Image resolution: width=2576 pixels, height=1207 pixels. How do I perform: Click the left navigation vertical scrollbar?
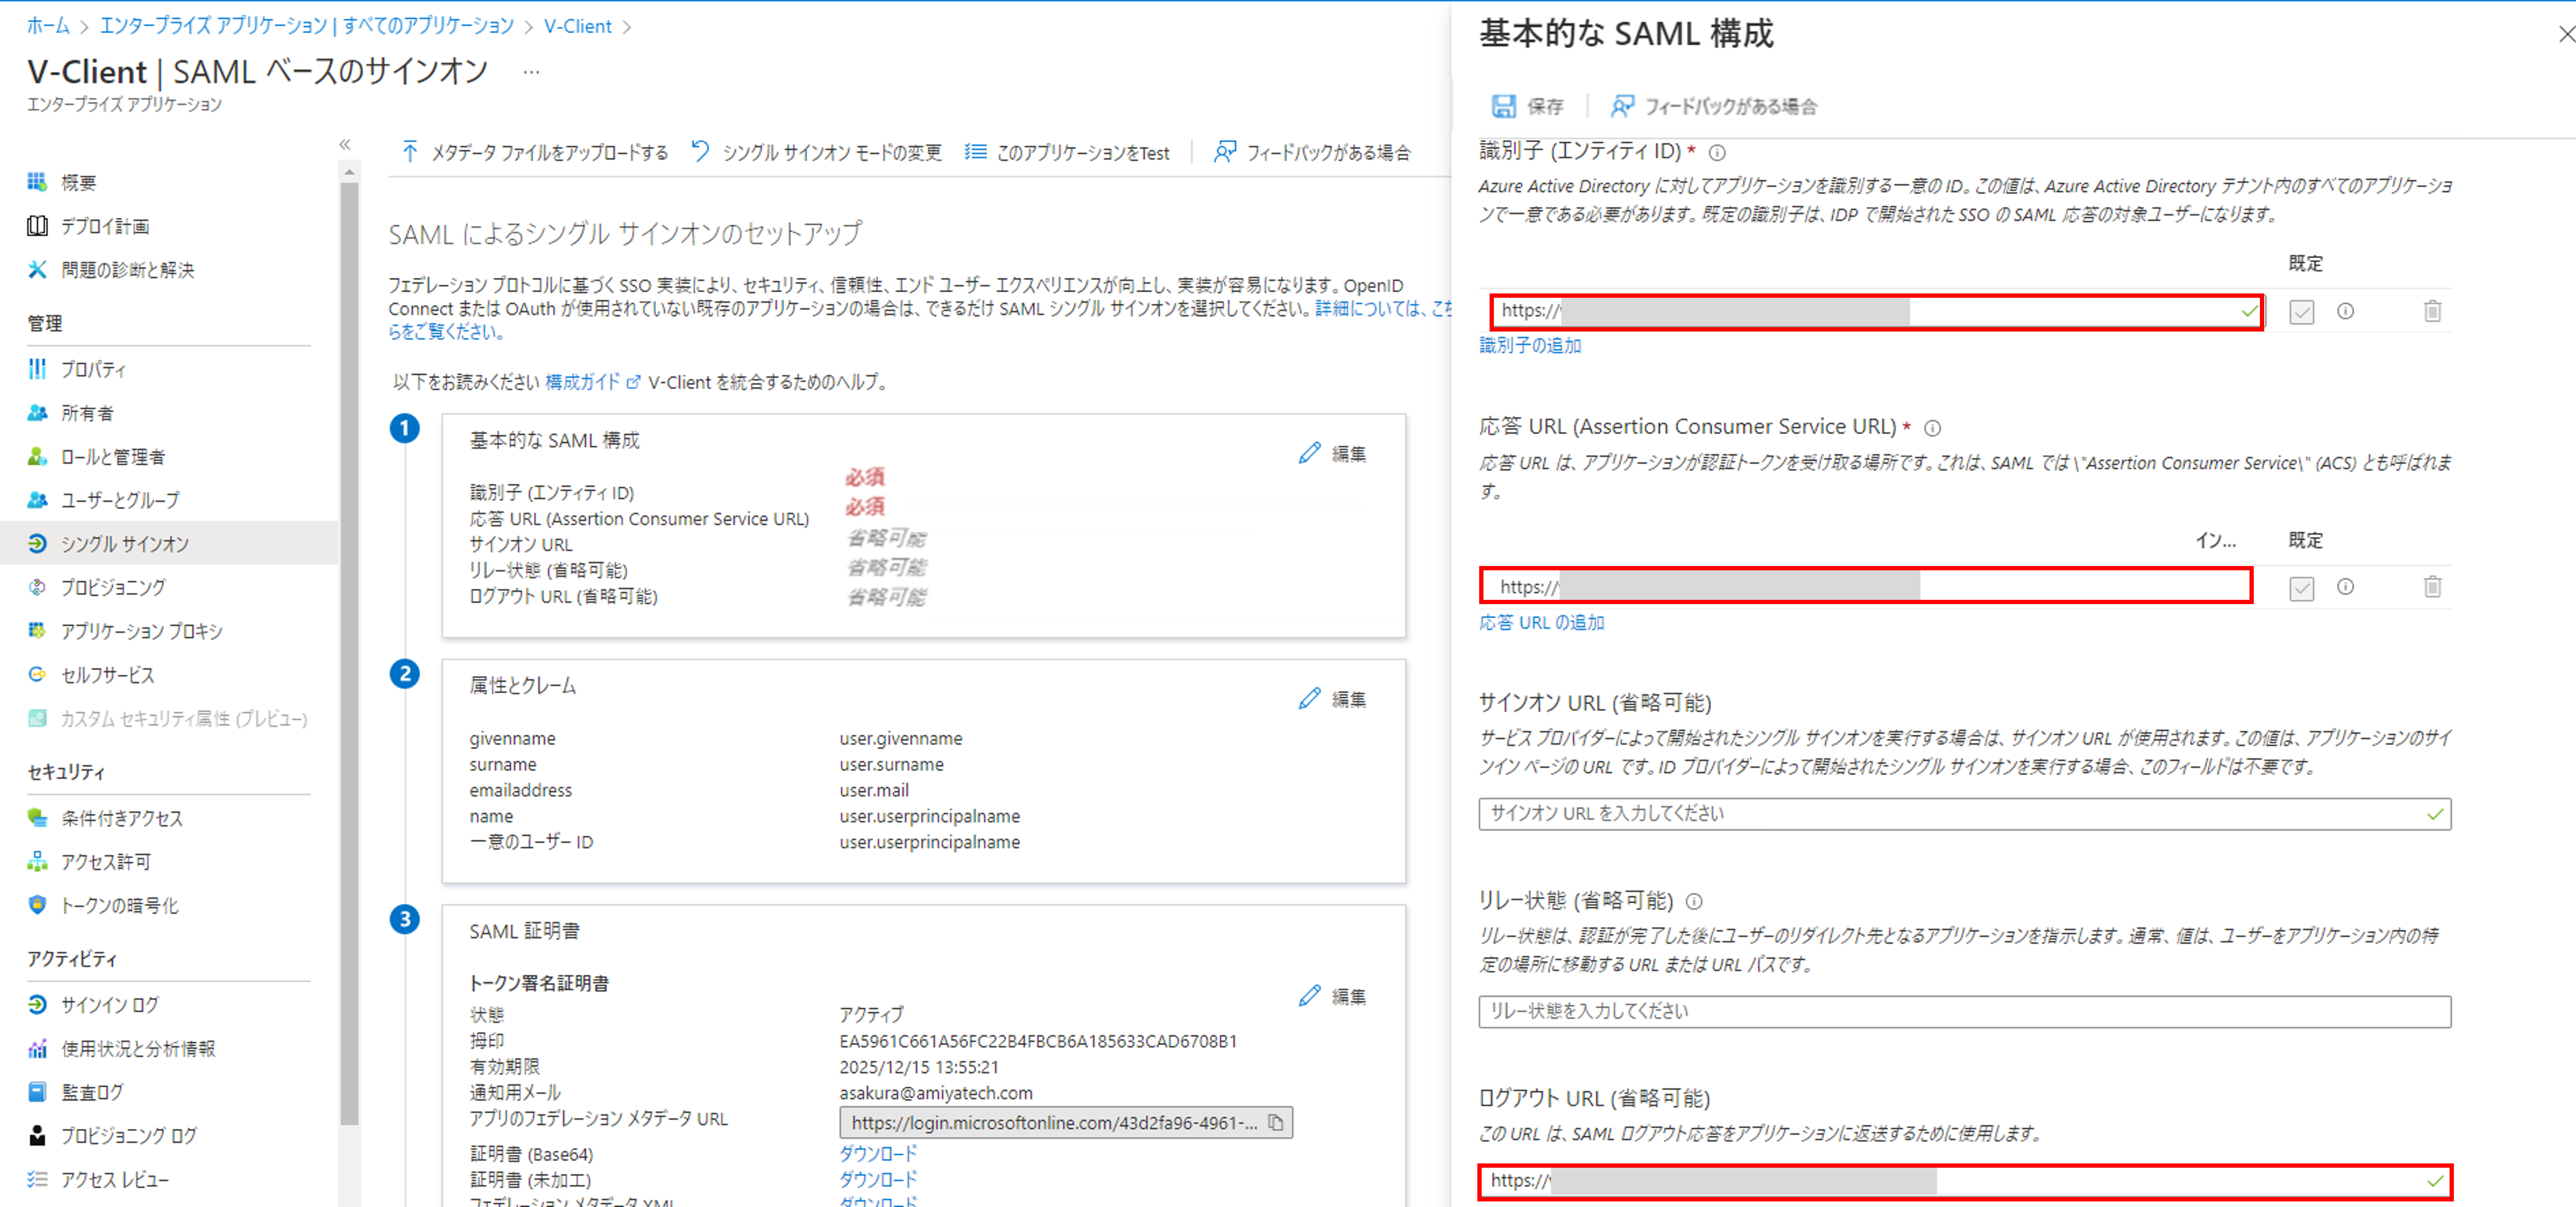pyautogui.click(x=349, y=650)
